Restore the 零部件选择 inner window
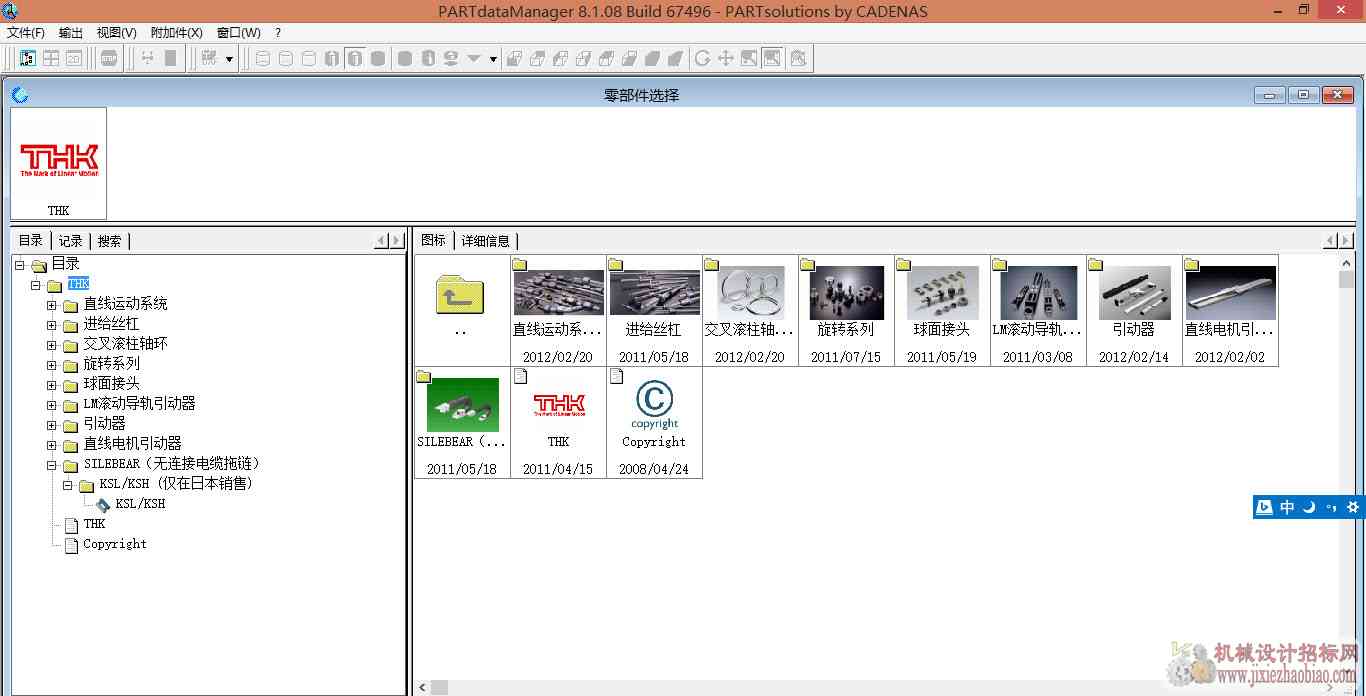Image resolution: width=1366 pixels, height=696 pixels. click(x=1304, y=96)
